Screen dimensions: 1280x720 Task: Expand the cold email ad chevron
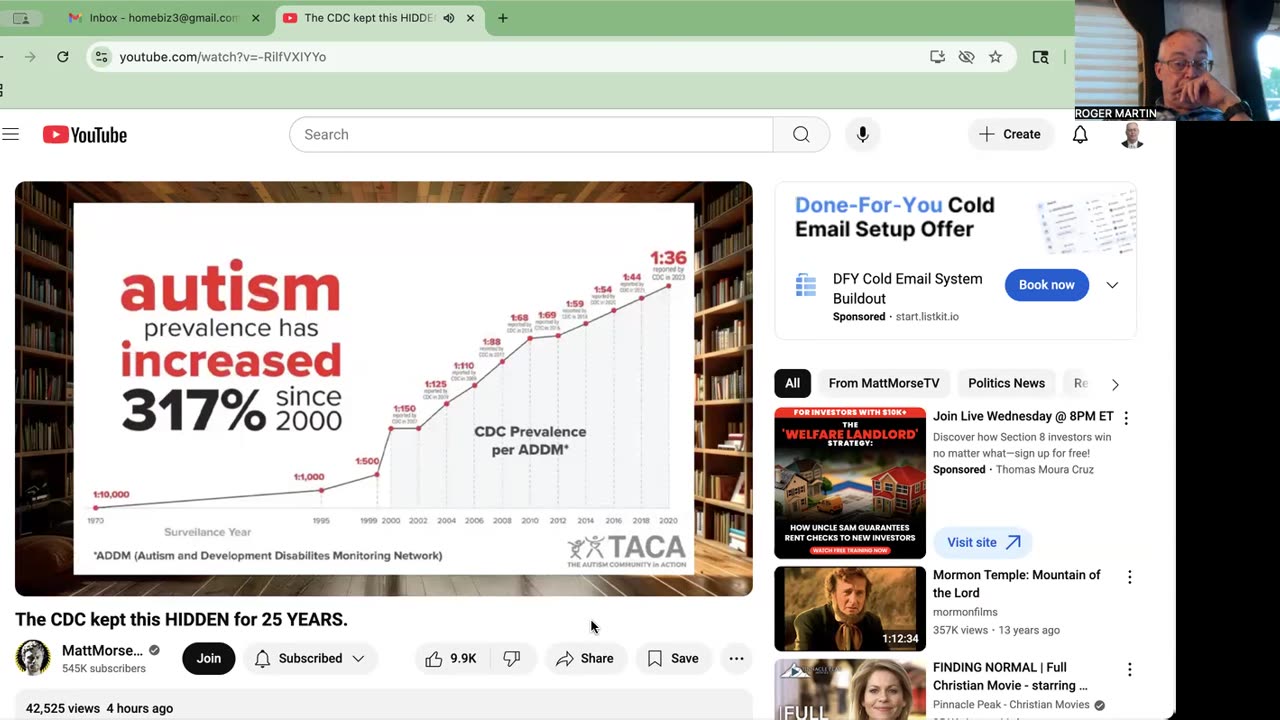point(1112,285)
